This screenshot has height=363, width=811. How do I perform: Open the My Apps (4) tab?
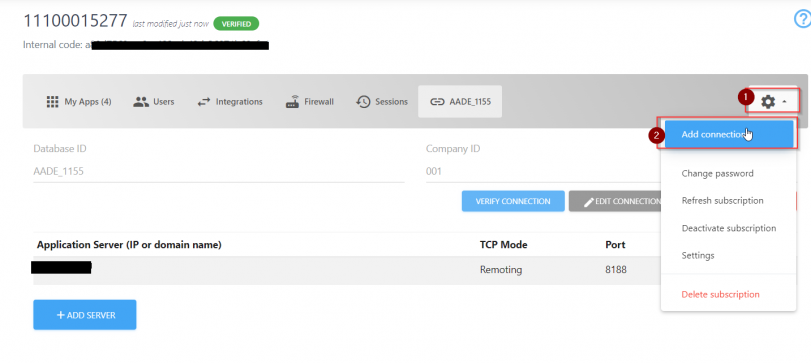[x=79, y=101]
